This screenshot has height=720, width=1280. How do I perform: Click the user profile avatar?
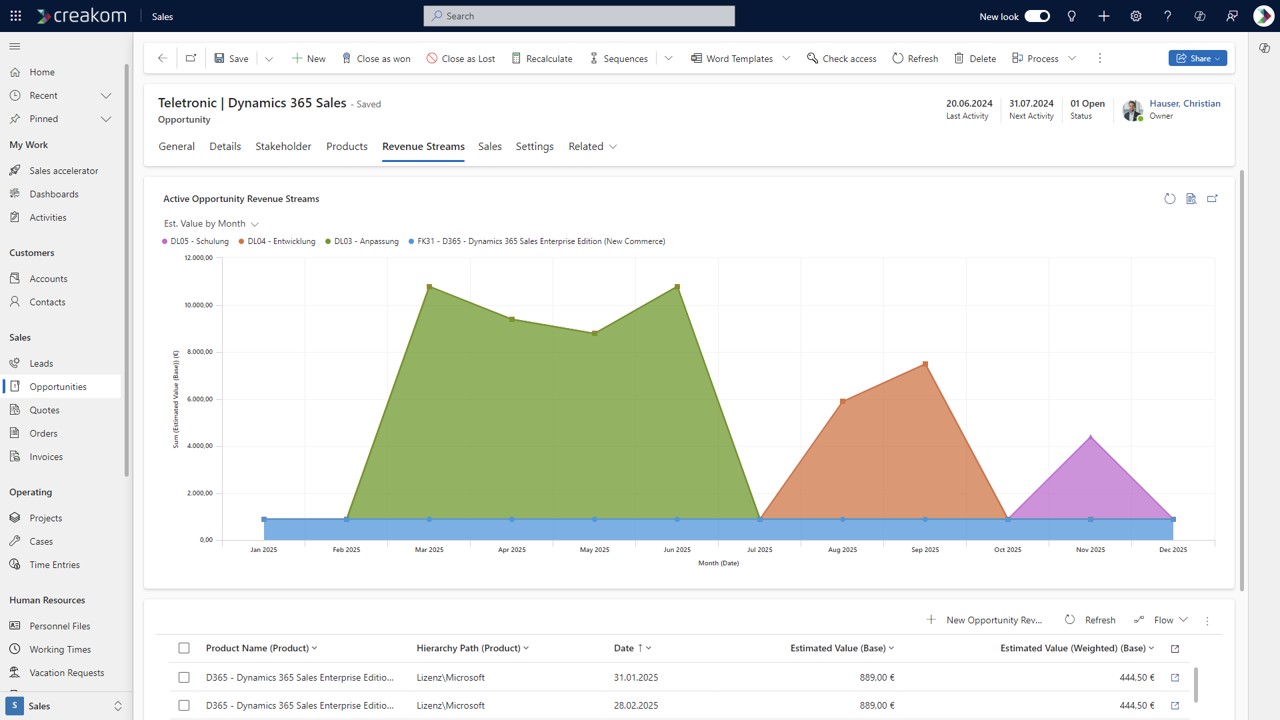coord(1263,16)
